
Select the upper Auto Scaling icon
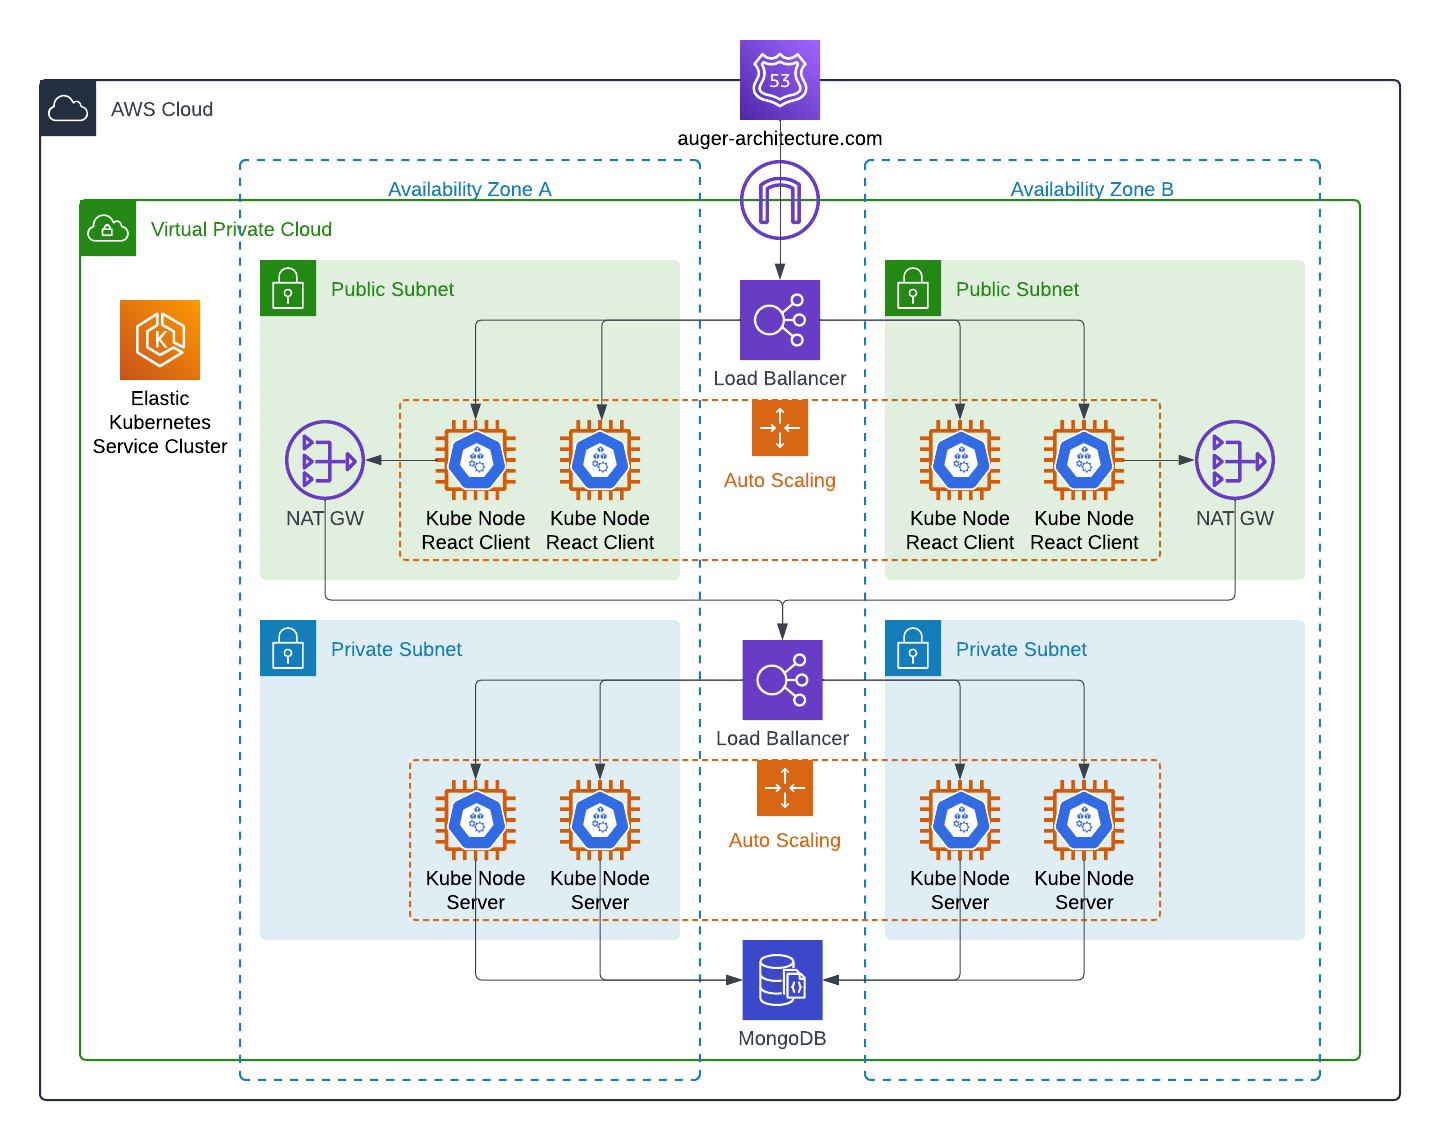tap(780, 428)
